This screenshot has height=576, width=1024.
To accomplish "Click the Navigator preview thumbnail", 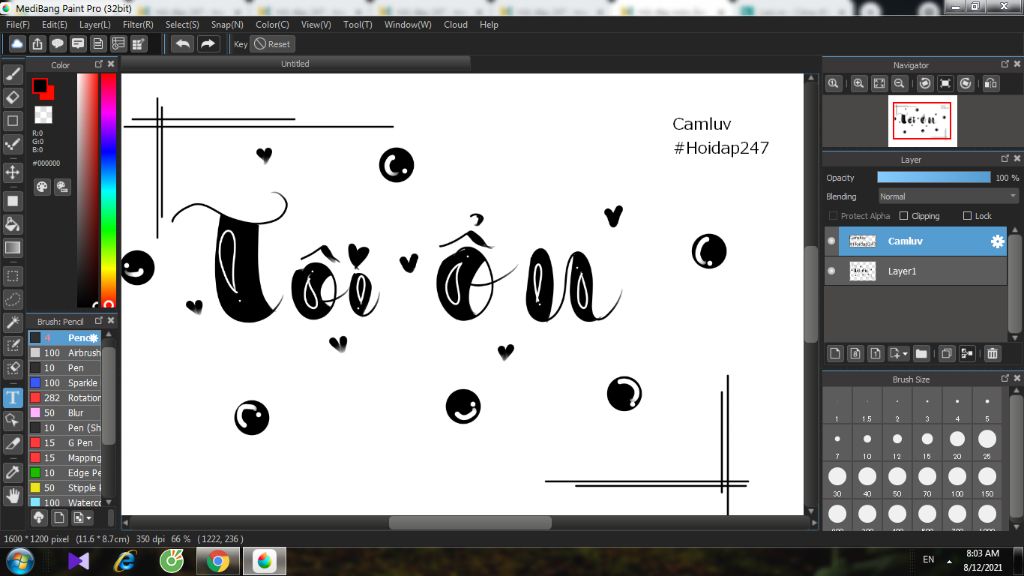I will coord(922,121).
